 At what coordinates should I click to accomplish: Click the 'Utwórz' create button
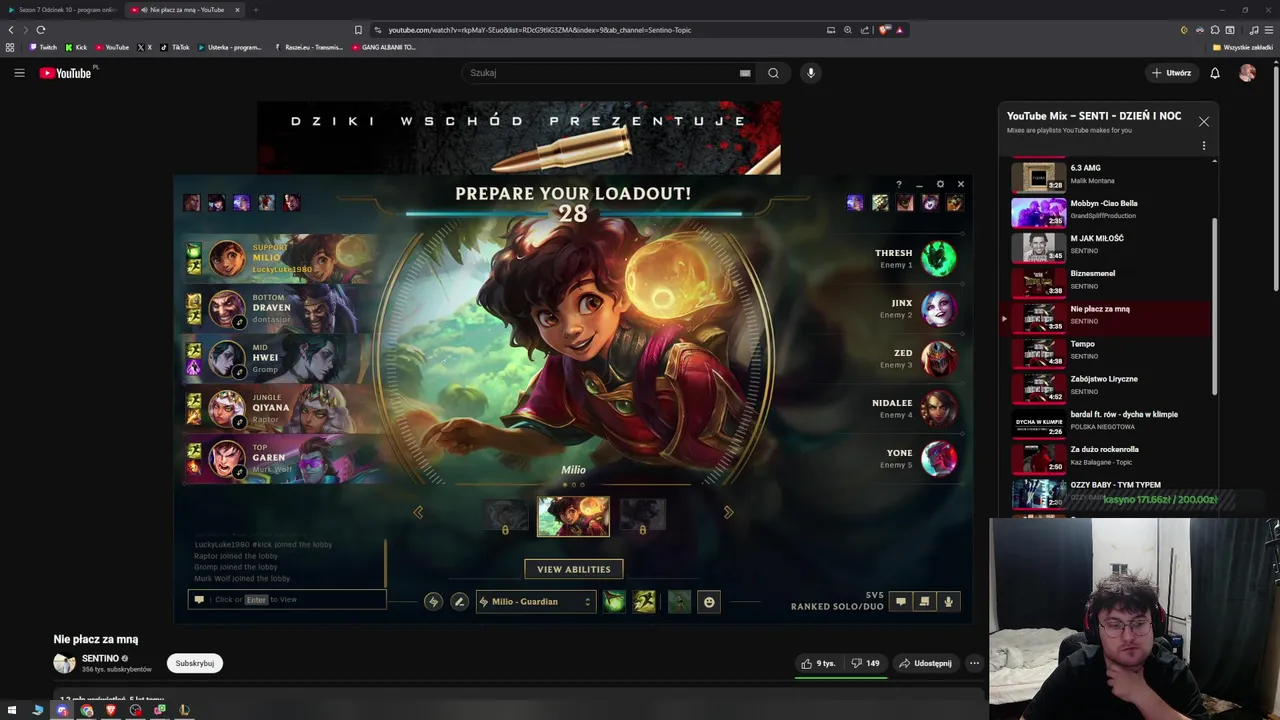point(1171,73)
